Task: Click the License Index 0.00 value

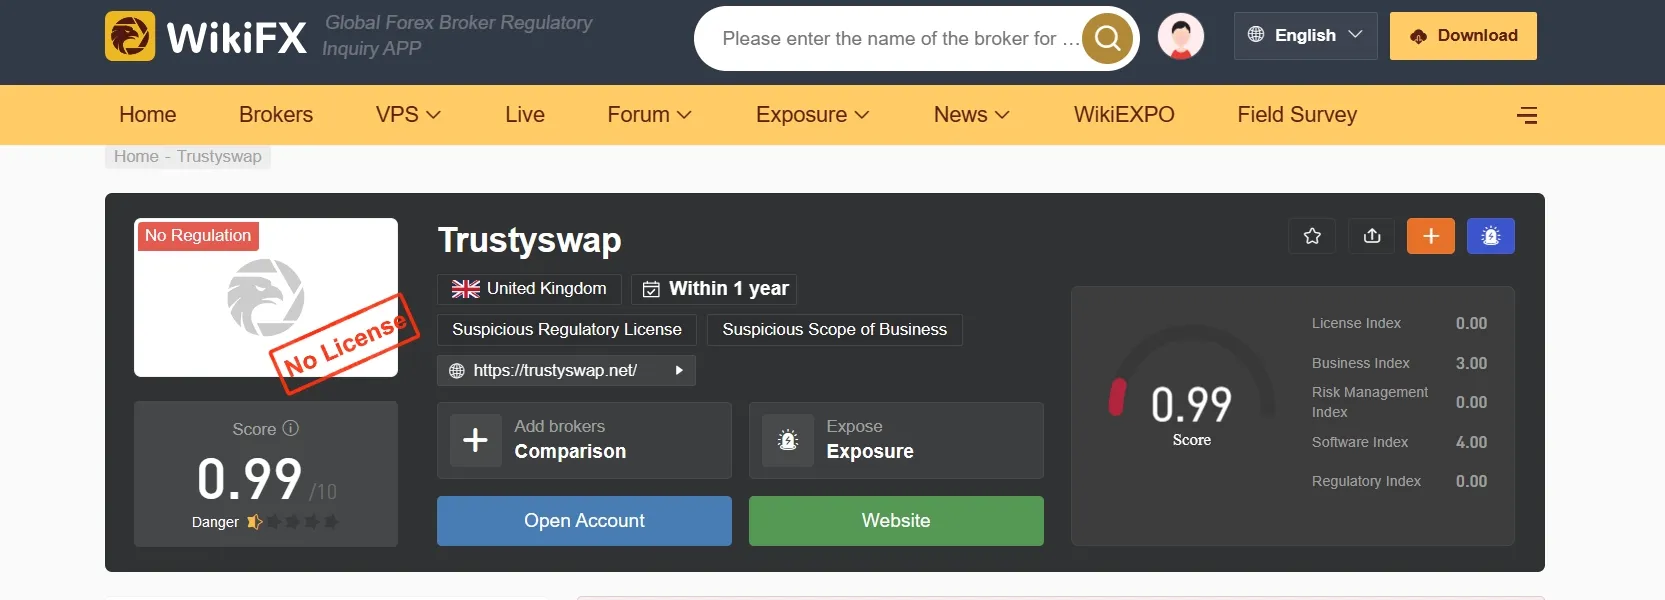Action: click(1471, 323)
